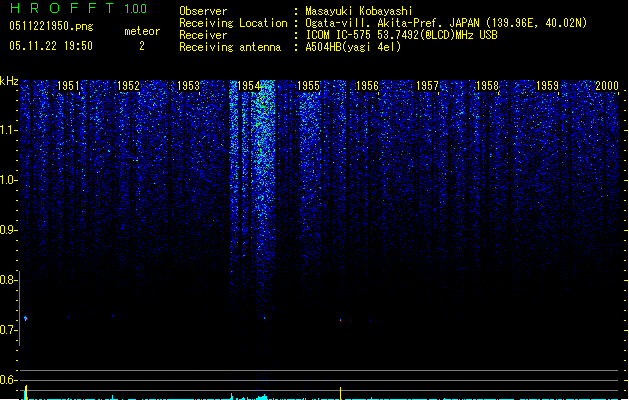This screenshot has height=400, width=629.
Task: Click the 1954 time marker
Action: pos(248,86)
